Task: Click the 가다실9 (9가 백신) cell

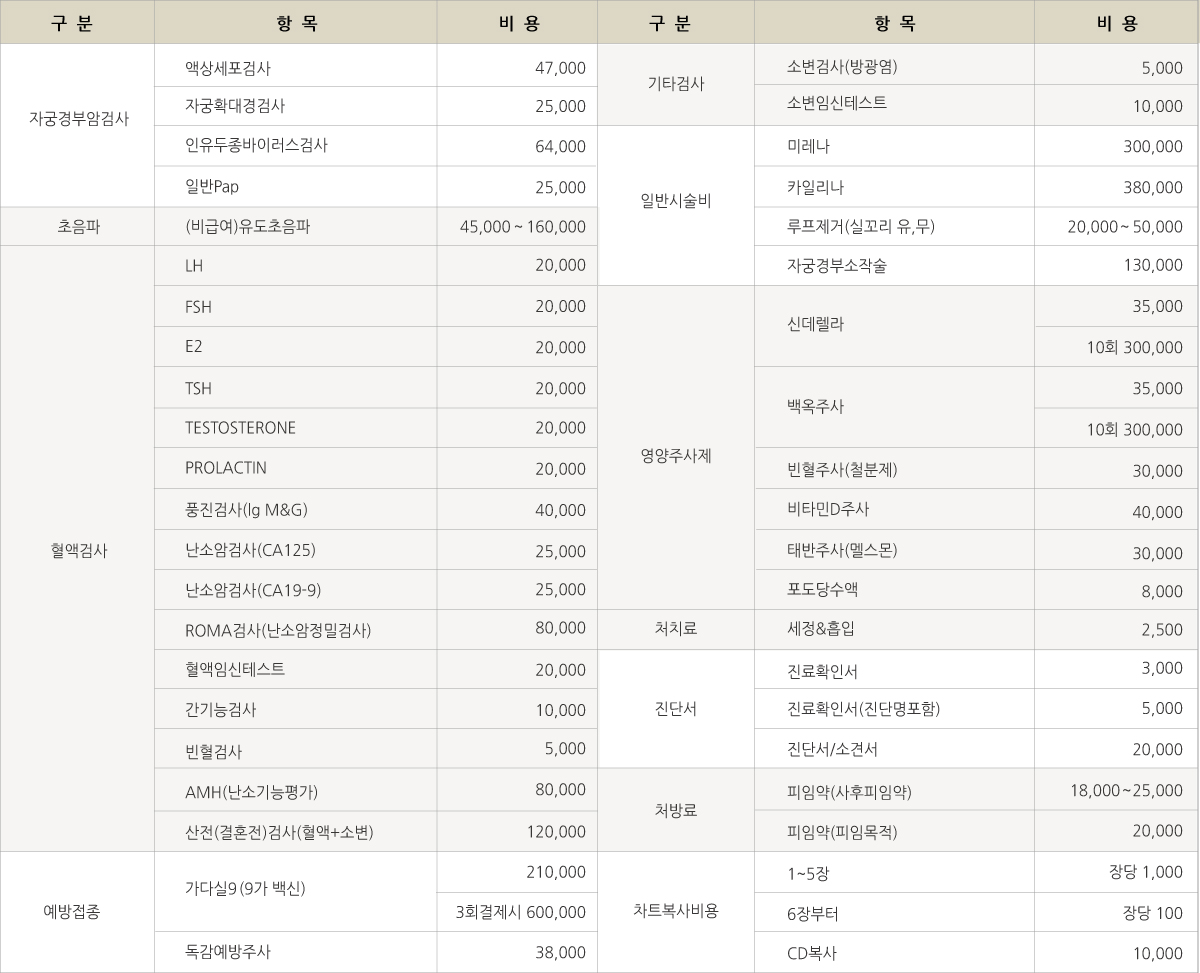Action: click(245, 888)
